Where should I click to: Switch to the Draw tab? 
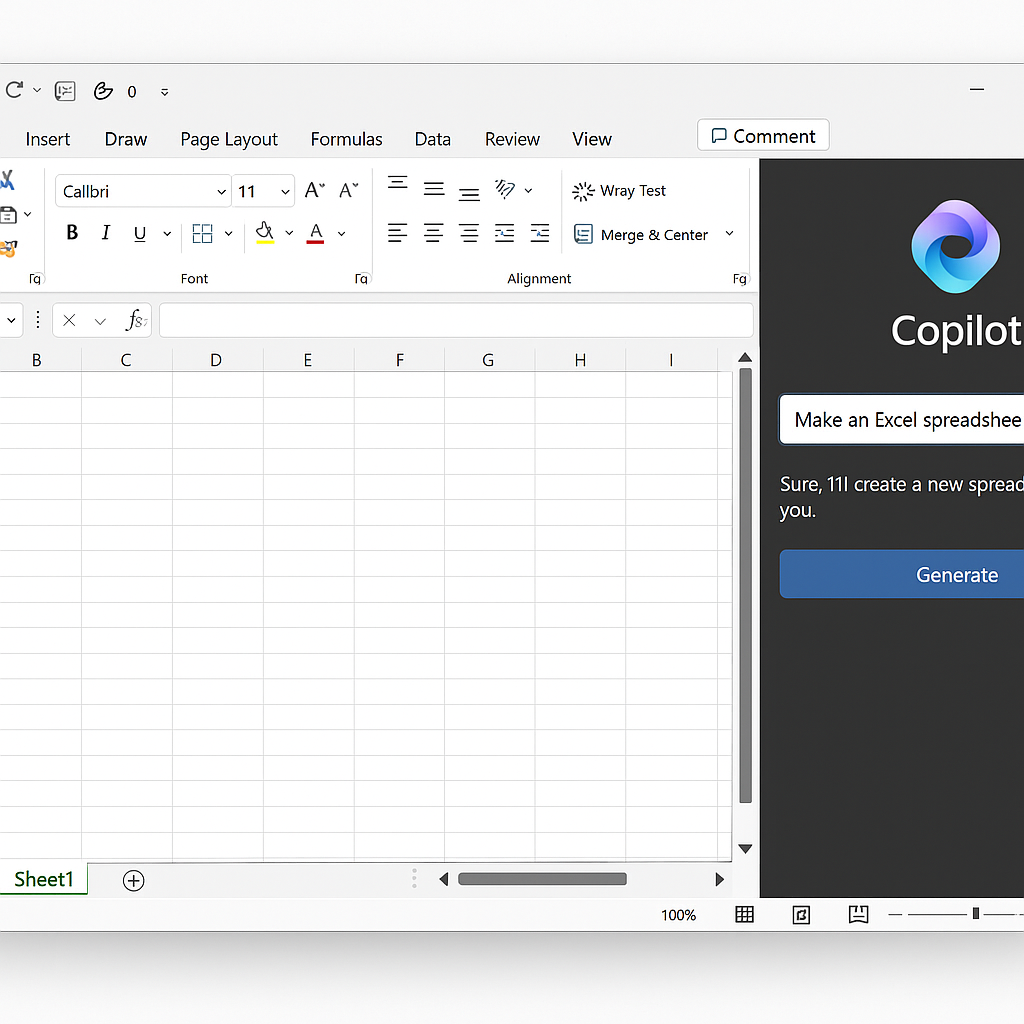[126, 139]
